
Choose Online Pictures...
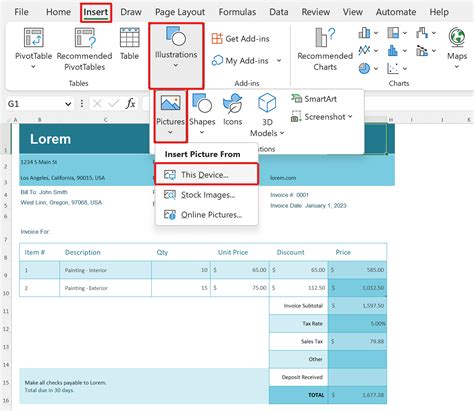(x=206, y=215)
